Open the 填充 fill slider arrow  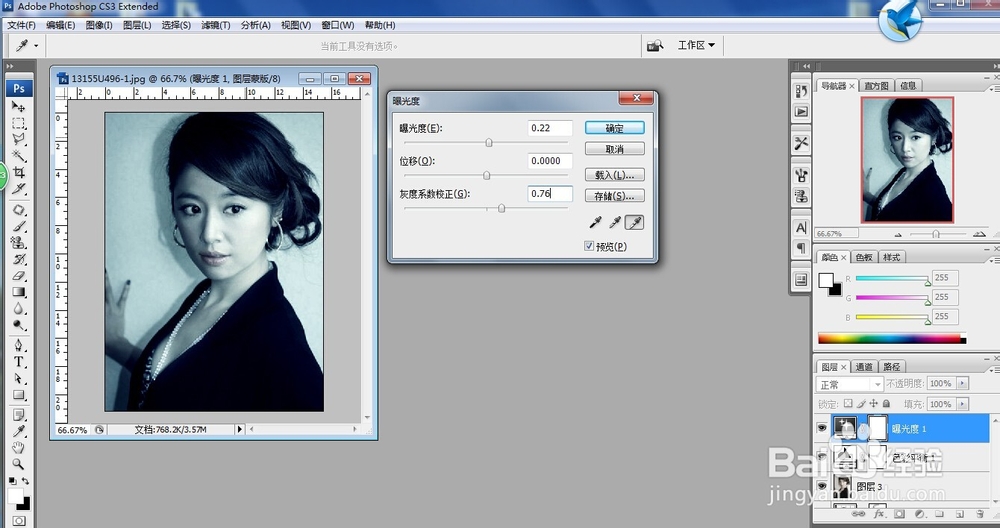click(962, 404)
